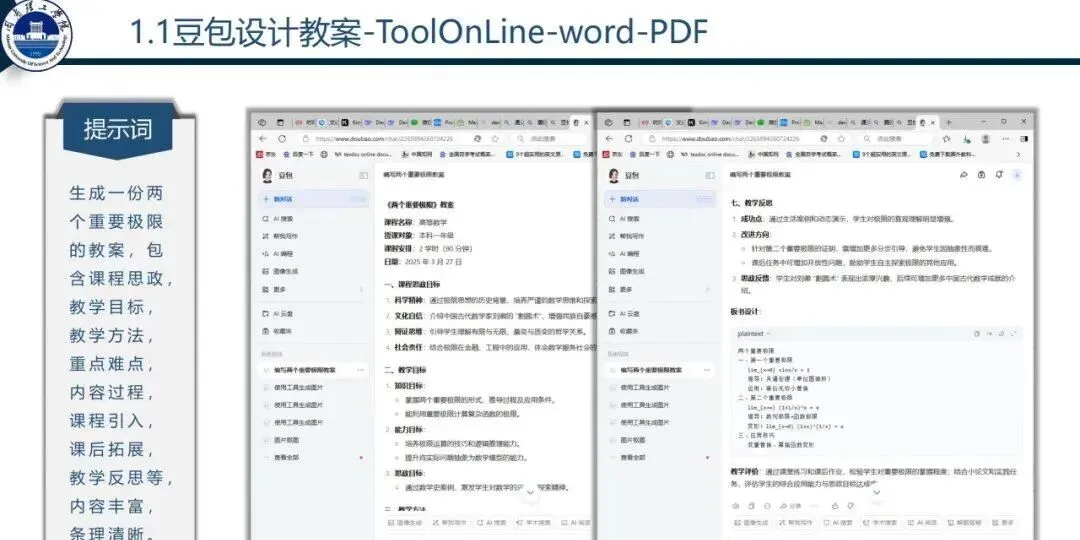Screen dimensions: 1080x540
Task: Select 查看全部 in right sidebar history
Action: (x=634, y=457)
